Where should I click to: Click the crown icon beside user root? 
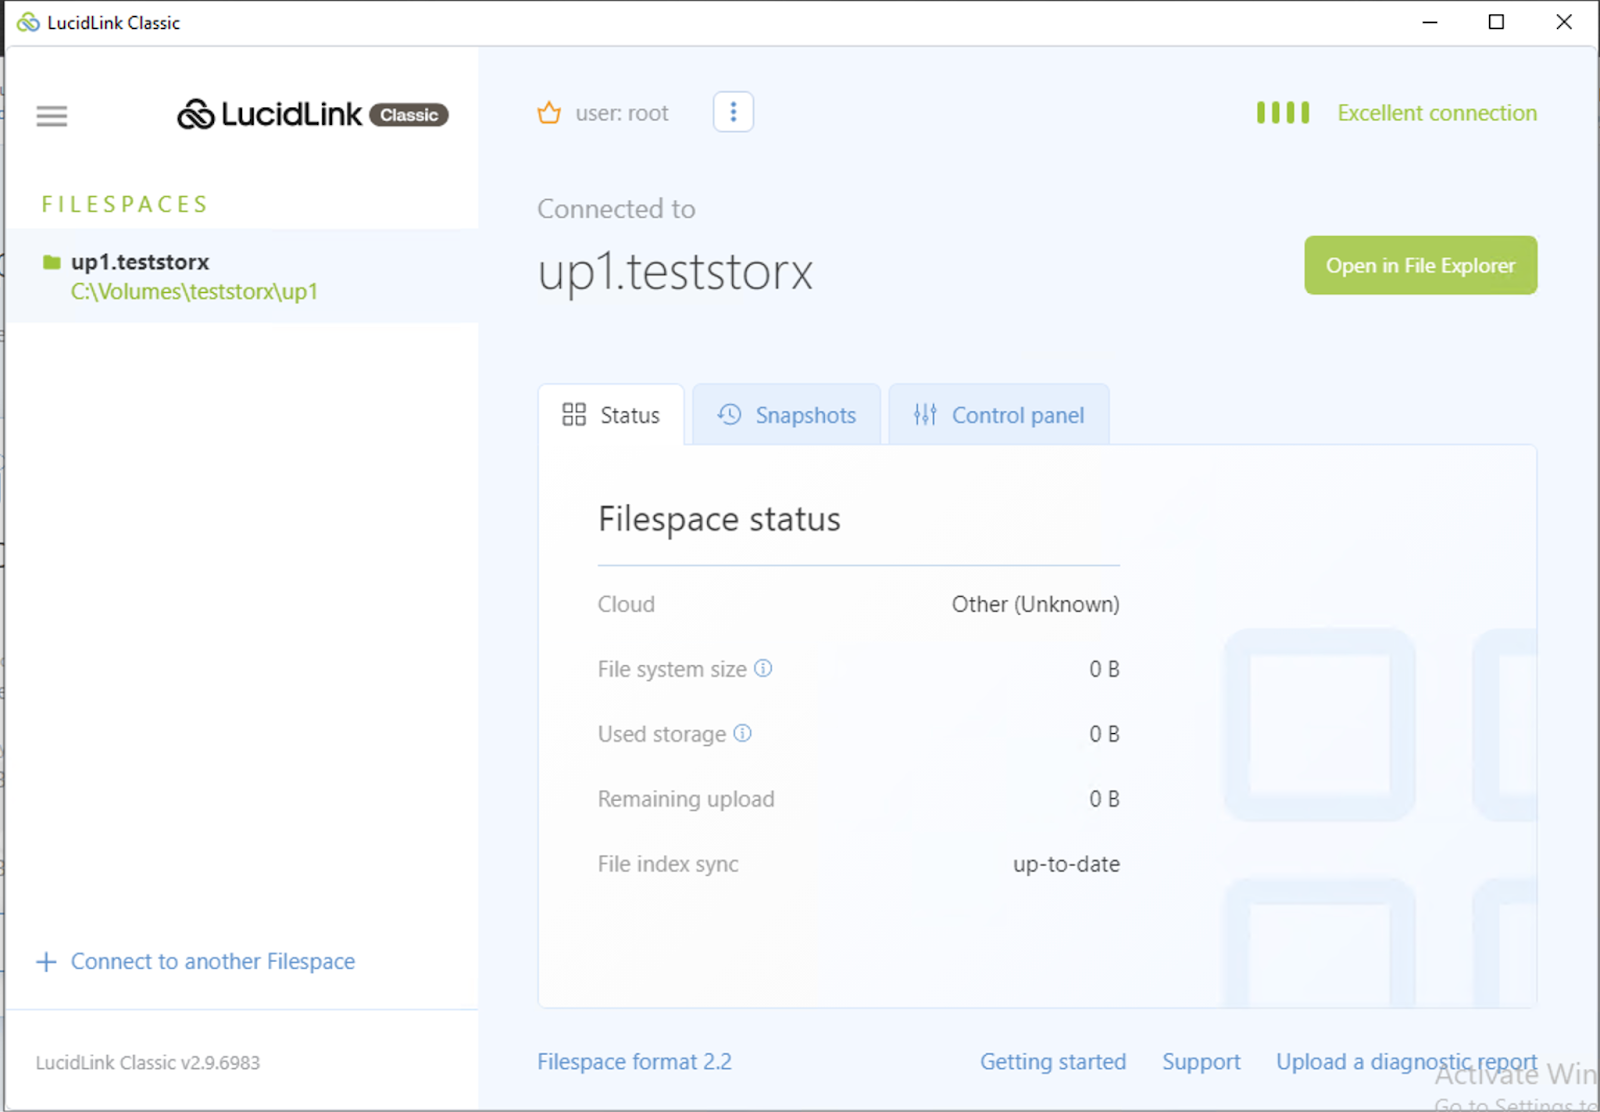tap(549, 113)
